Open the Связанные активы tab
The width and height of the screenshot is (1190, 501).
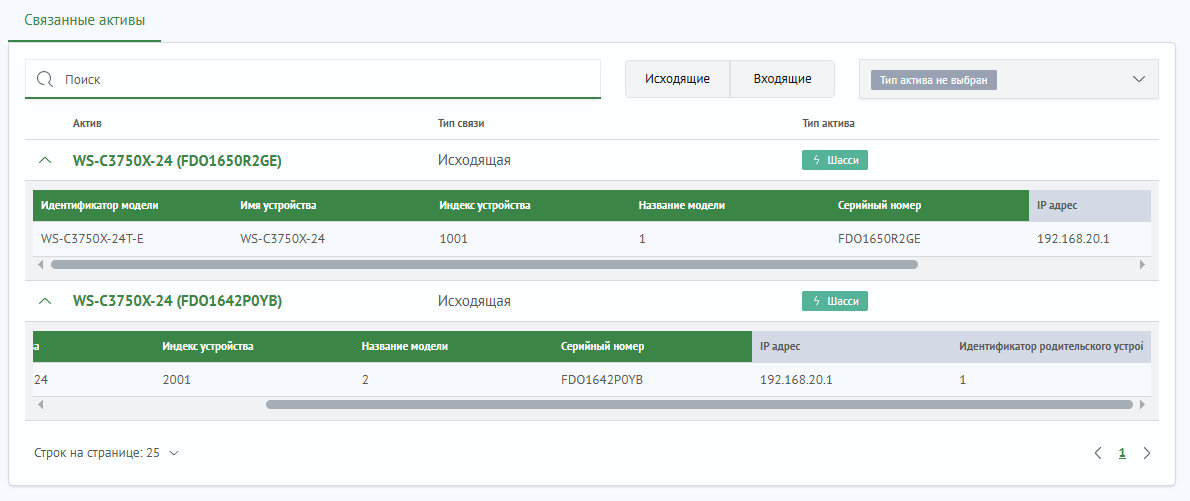coord(84,20)
